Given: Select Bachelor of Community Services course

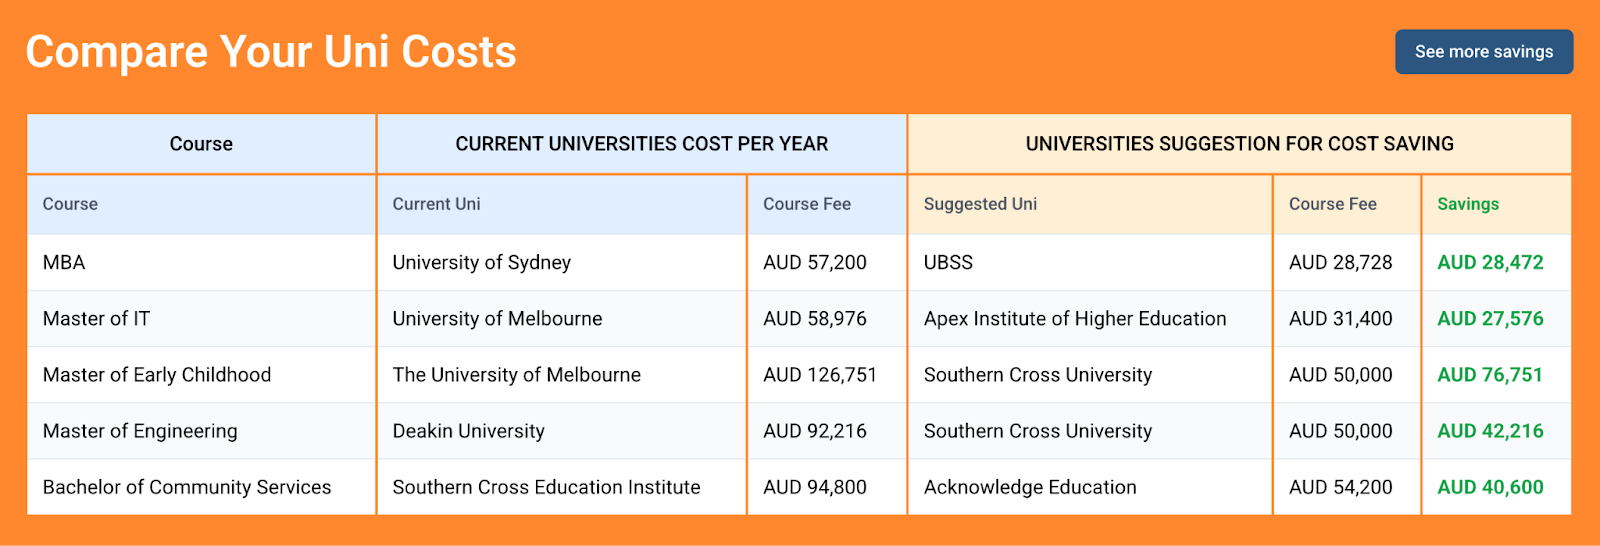Looking at the screenshot, I should click(x=187, y=487).
